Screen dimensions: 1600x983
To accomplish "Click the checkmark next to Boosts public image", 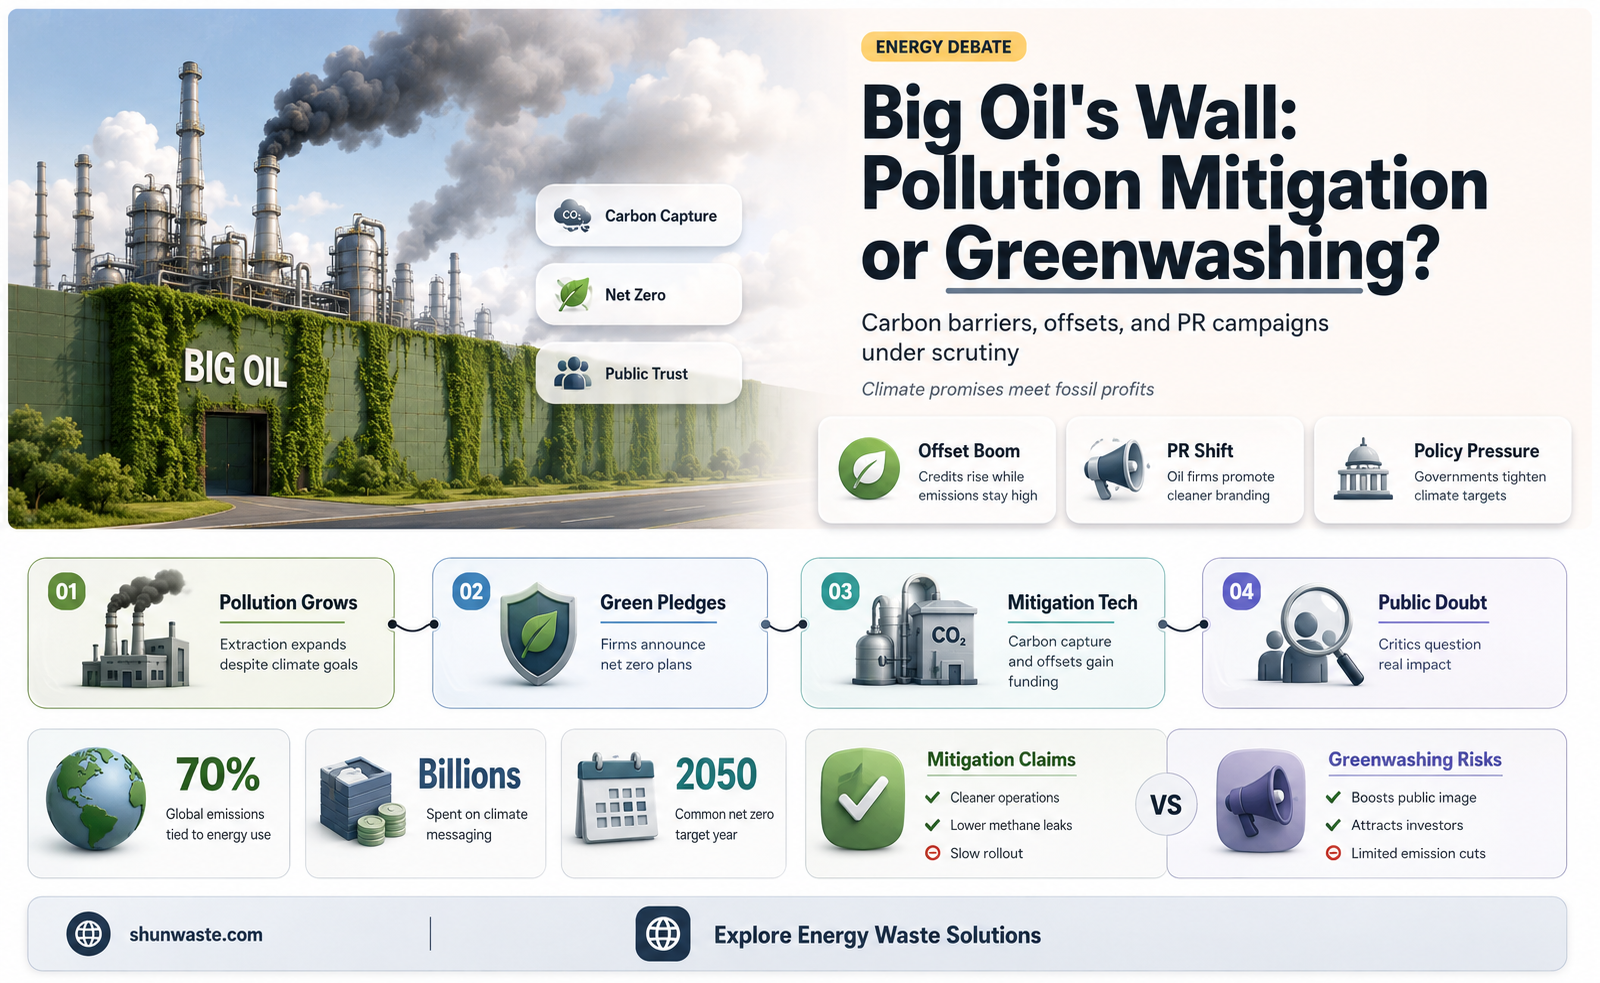I will [x=1333, y=797].
